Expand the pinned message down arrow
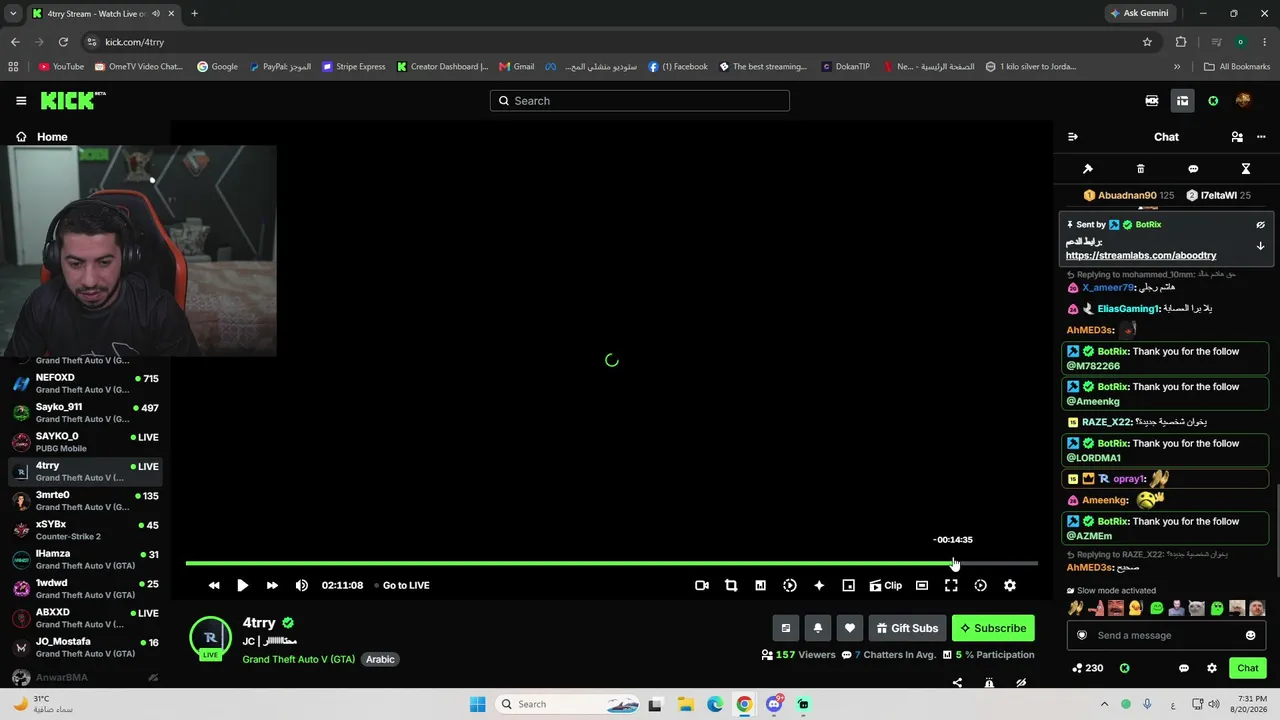The width and height of the screenshot is (1280, 720). point(1261,246)
